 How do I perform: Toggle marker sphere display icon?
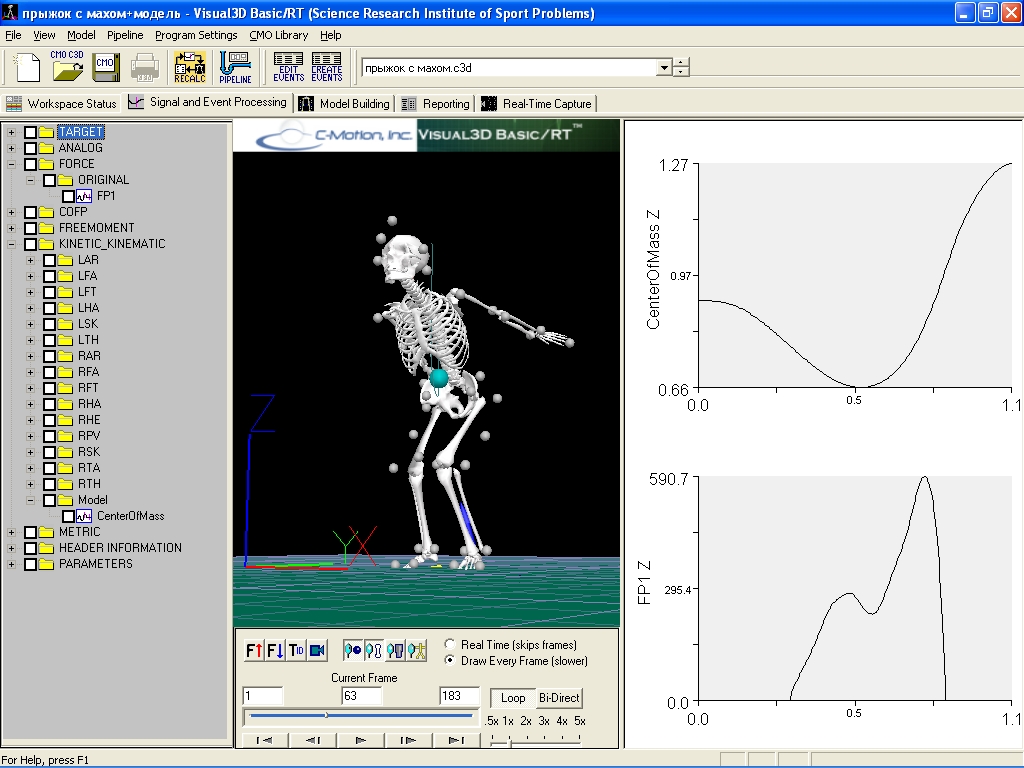click(353, 650)
